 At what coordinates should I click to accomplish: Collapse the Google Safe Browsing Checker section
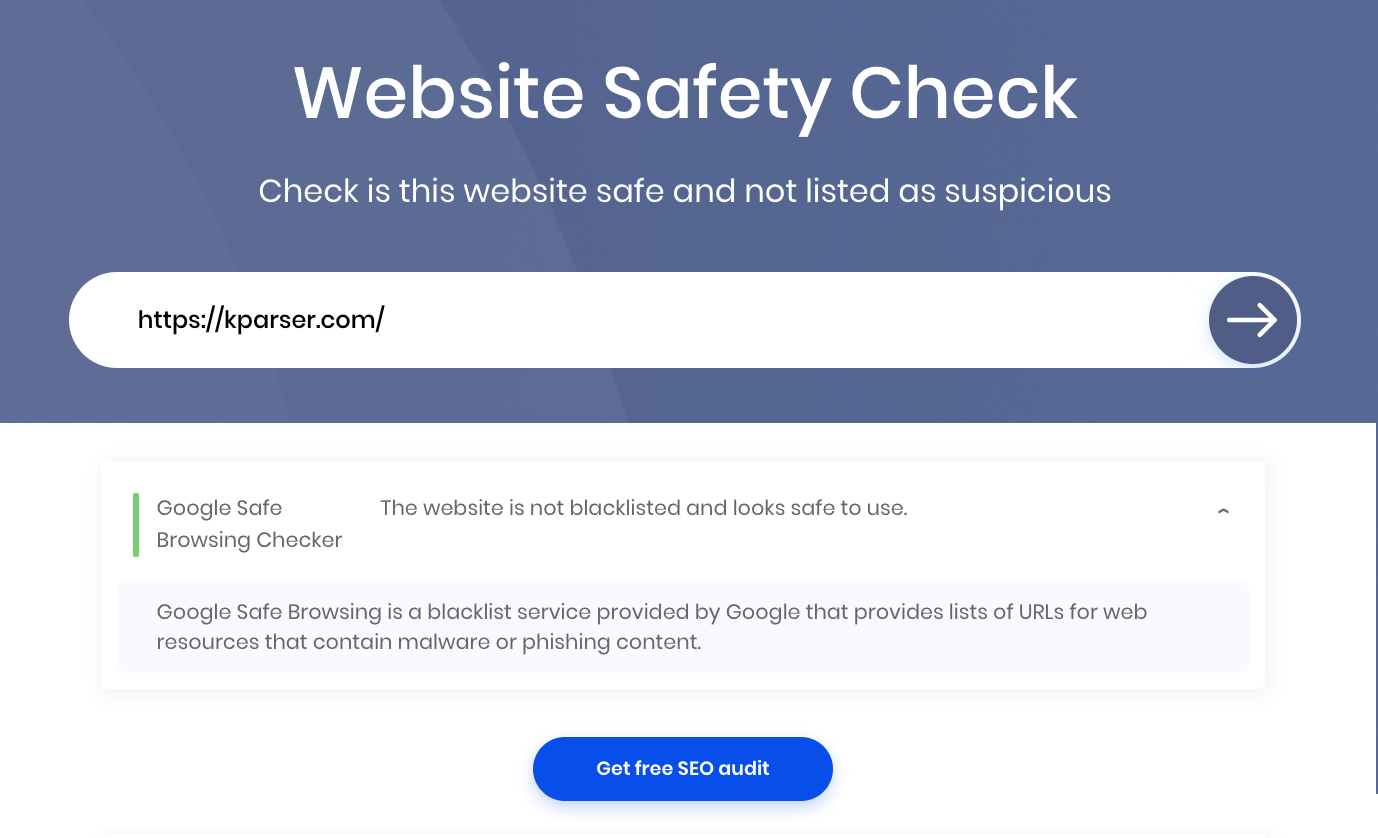tap(1223, 511)
